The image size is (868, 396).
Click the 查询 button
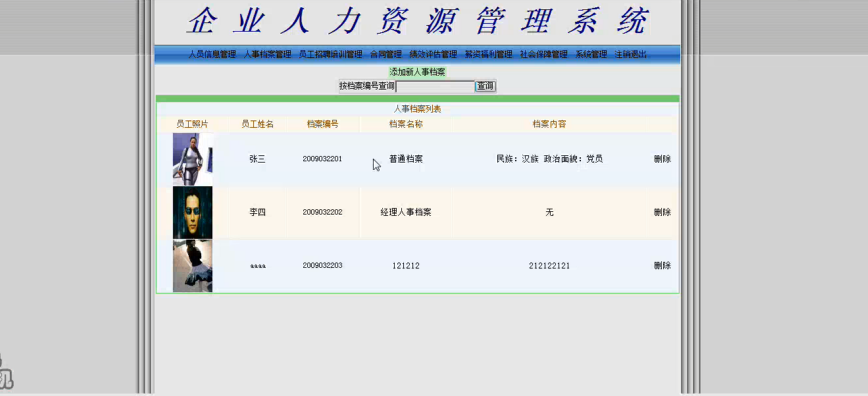click(485, 86)
